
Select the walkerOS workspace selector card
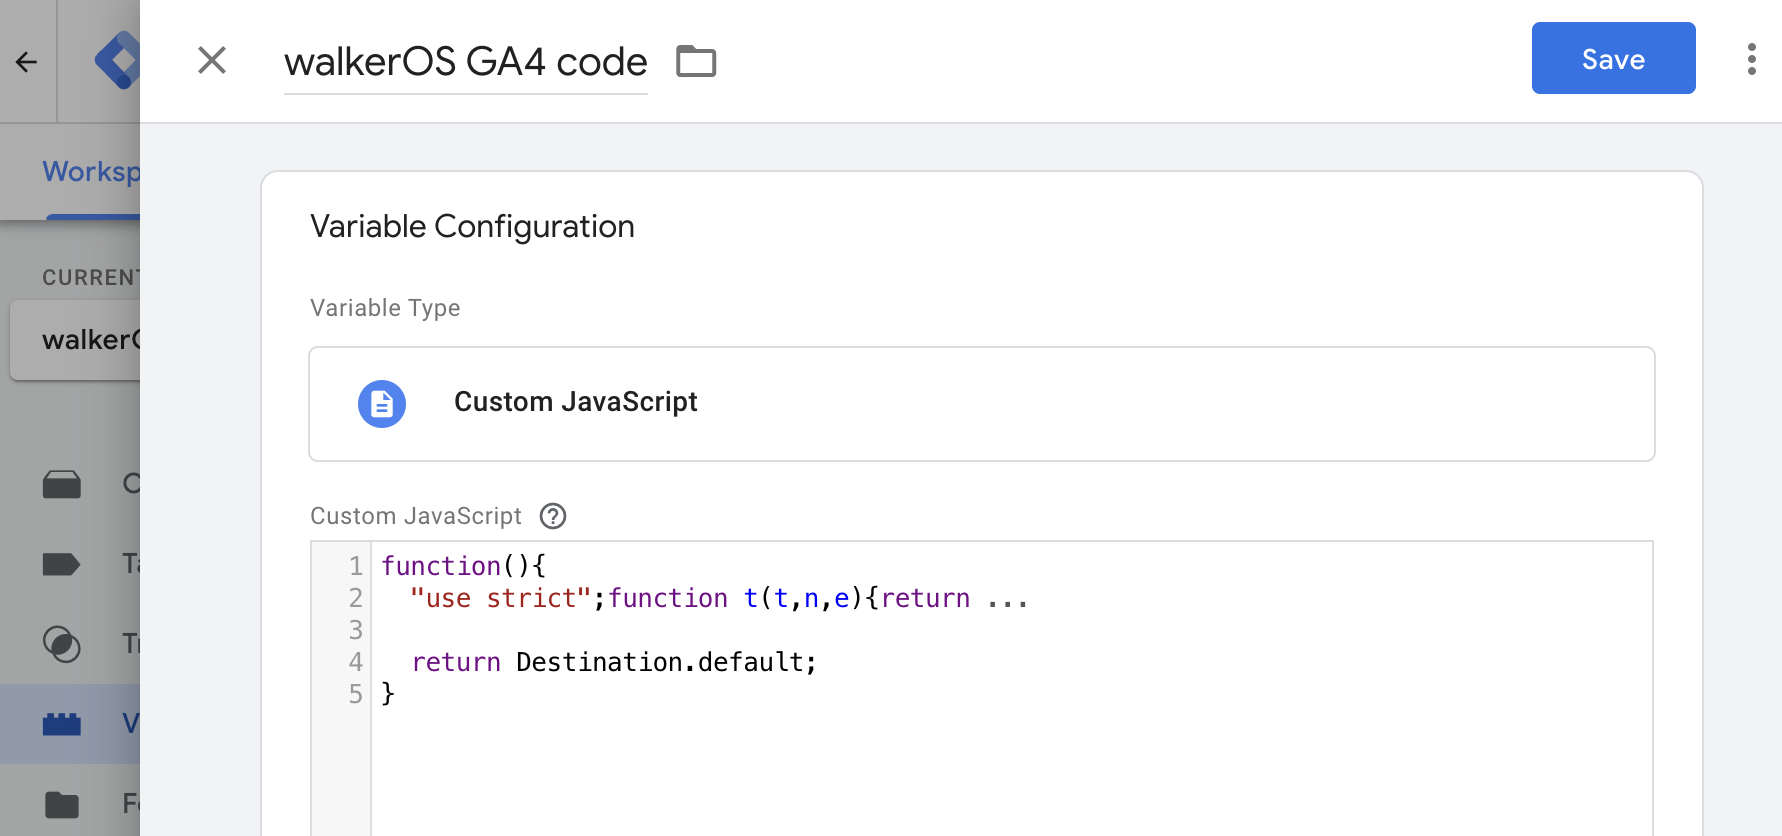point(75,340)
